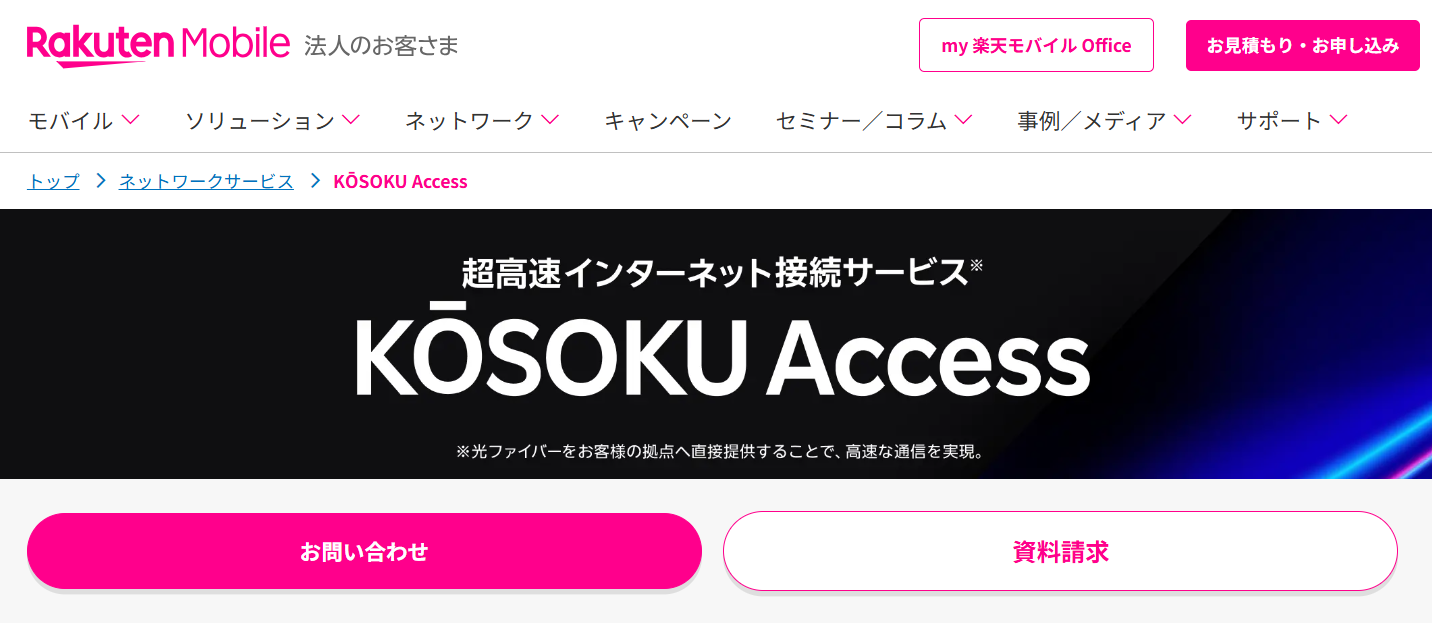The width and height of the screenshot is (1432, 640).
Task: Expand the モバイル menu chevron
Action: pyautogui.click(x=130, y=120)
